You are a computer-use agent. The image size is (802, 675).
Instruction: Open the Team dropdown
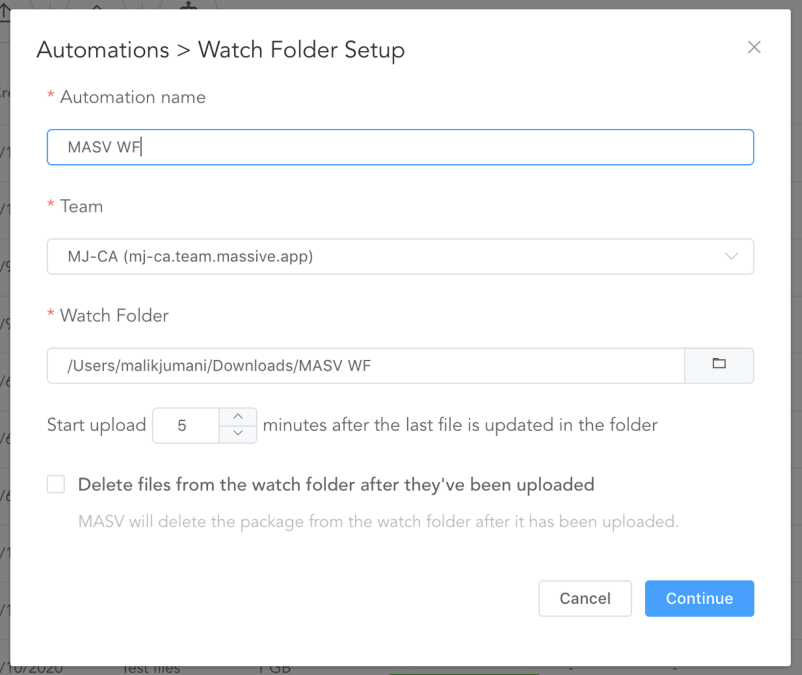(400, 256)
